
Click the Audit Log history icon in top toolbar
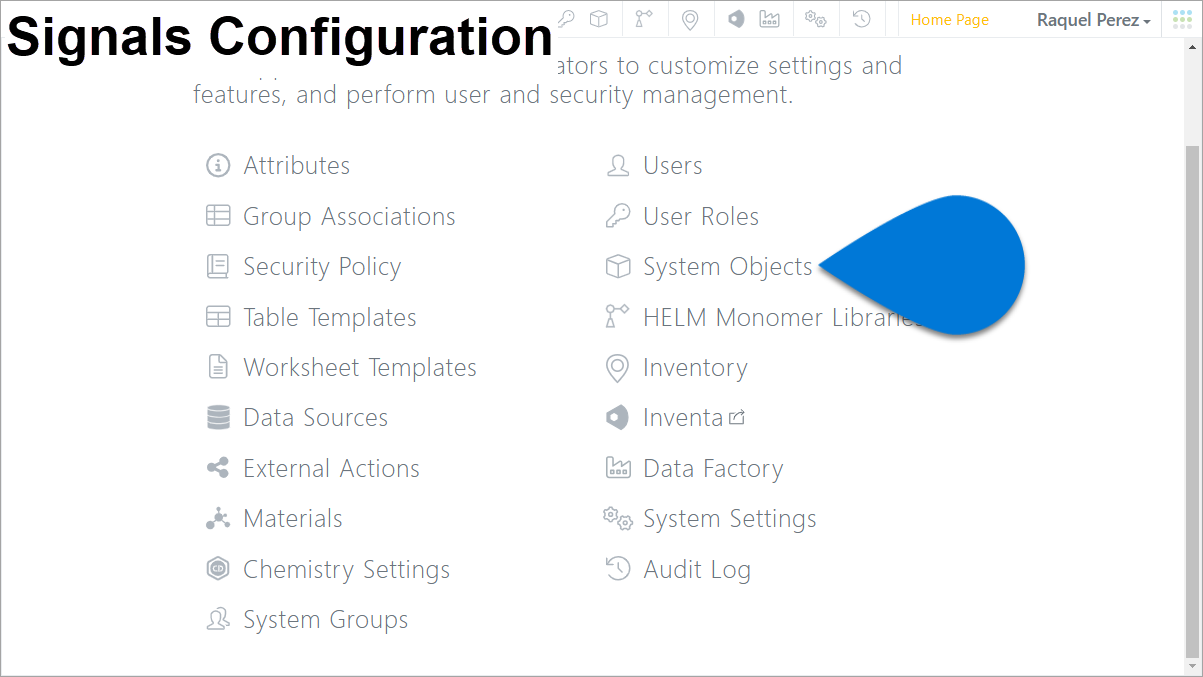[861, 19]
